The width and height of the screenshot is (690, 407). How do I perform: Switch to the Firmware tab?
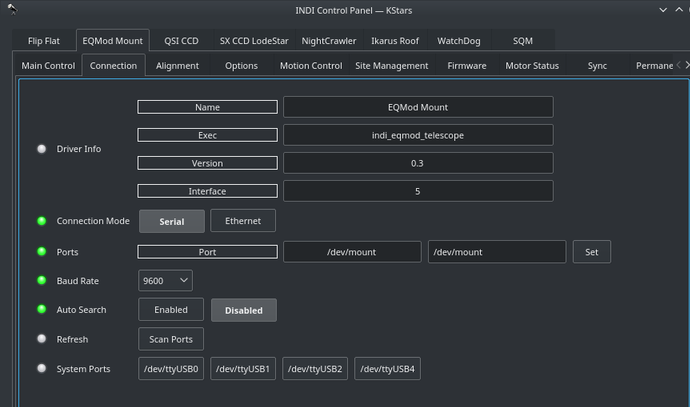(466, 66)
